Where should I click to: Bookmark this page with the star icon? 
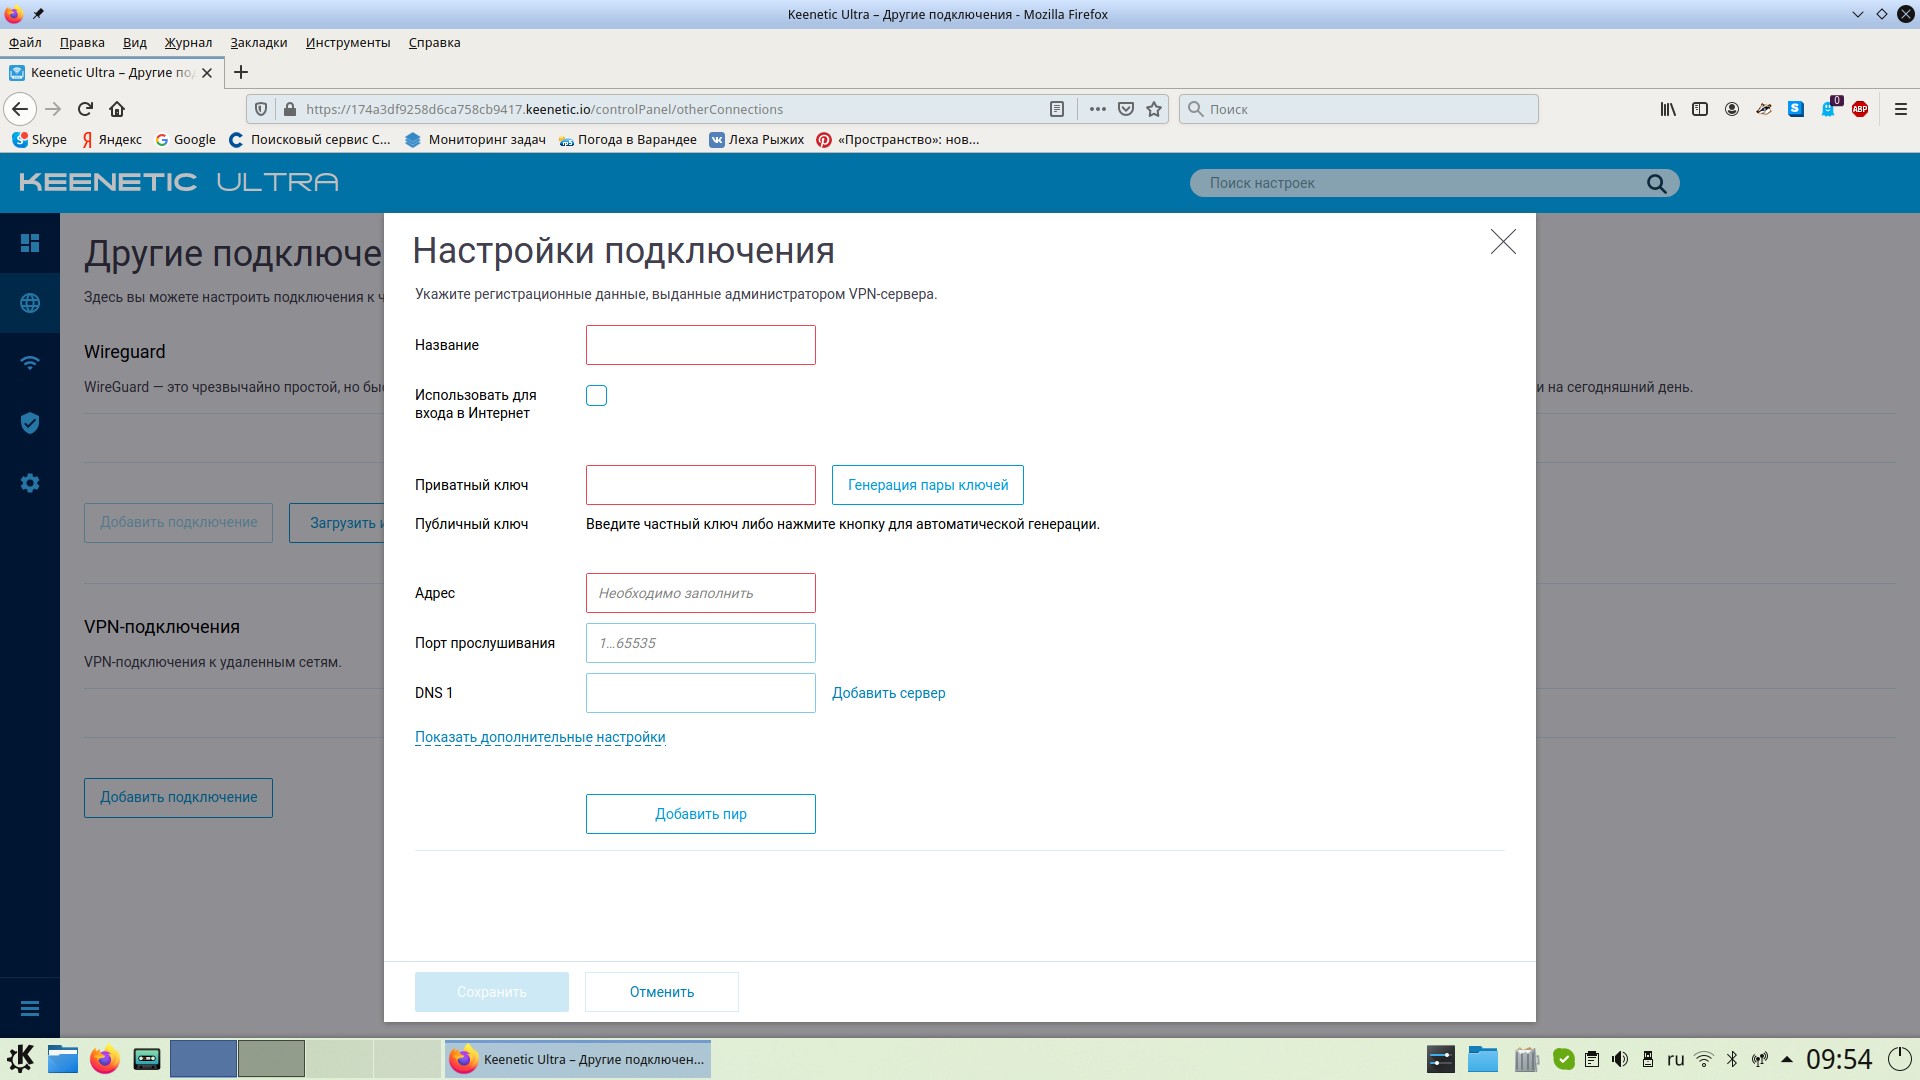tap(1154, 109)
